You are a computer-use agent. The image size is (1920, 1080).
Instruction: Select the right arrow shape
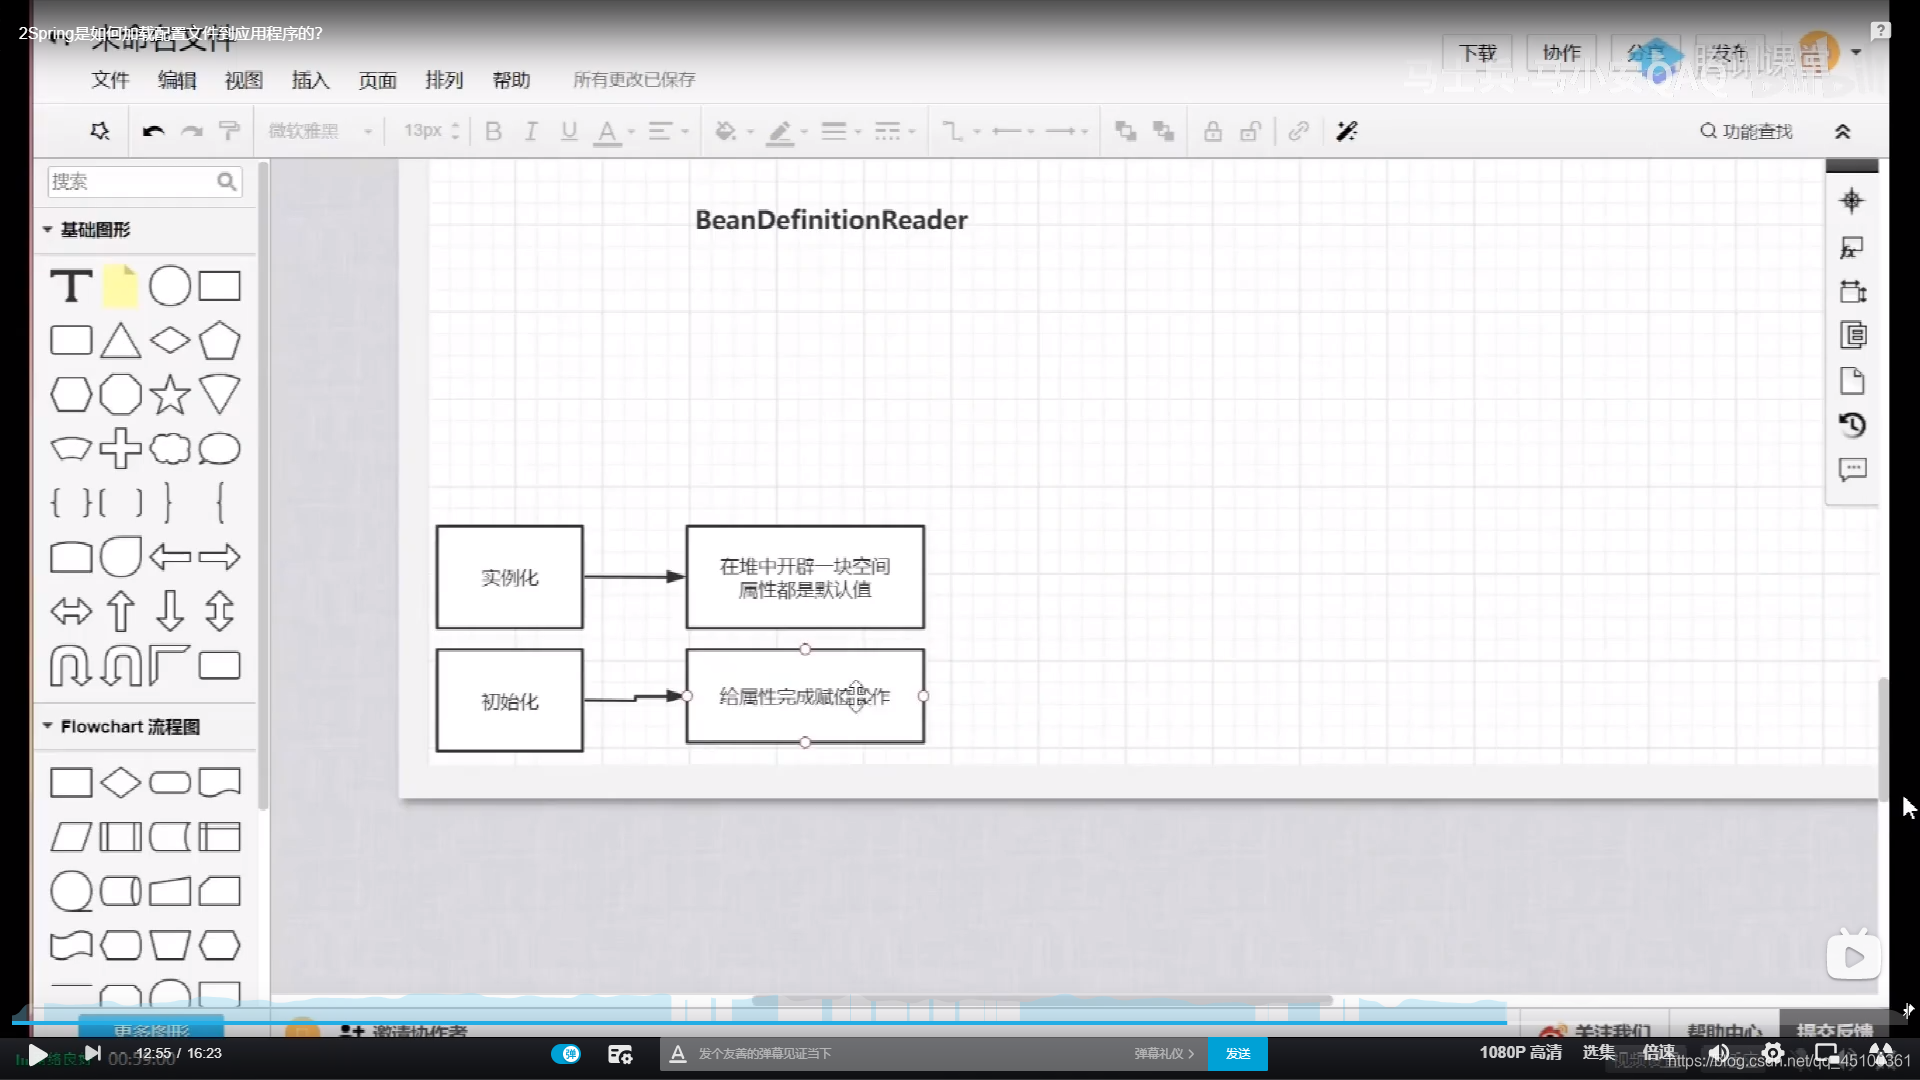[219, 557]
